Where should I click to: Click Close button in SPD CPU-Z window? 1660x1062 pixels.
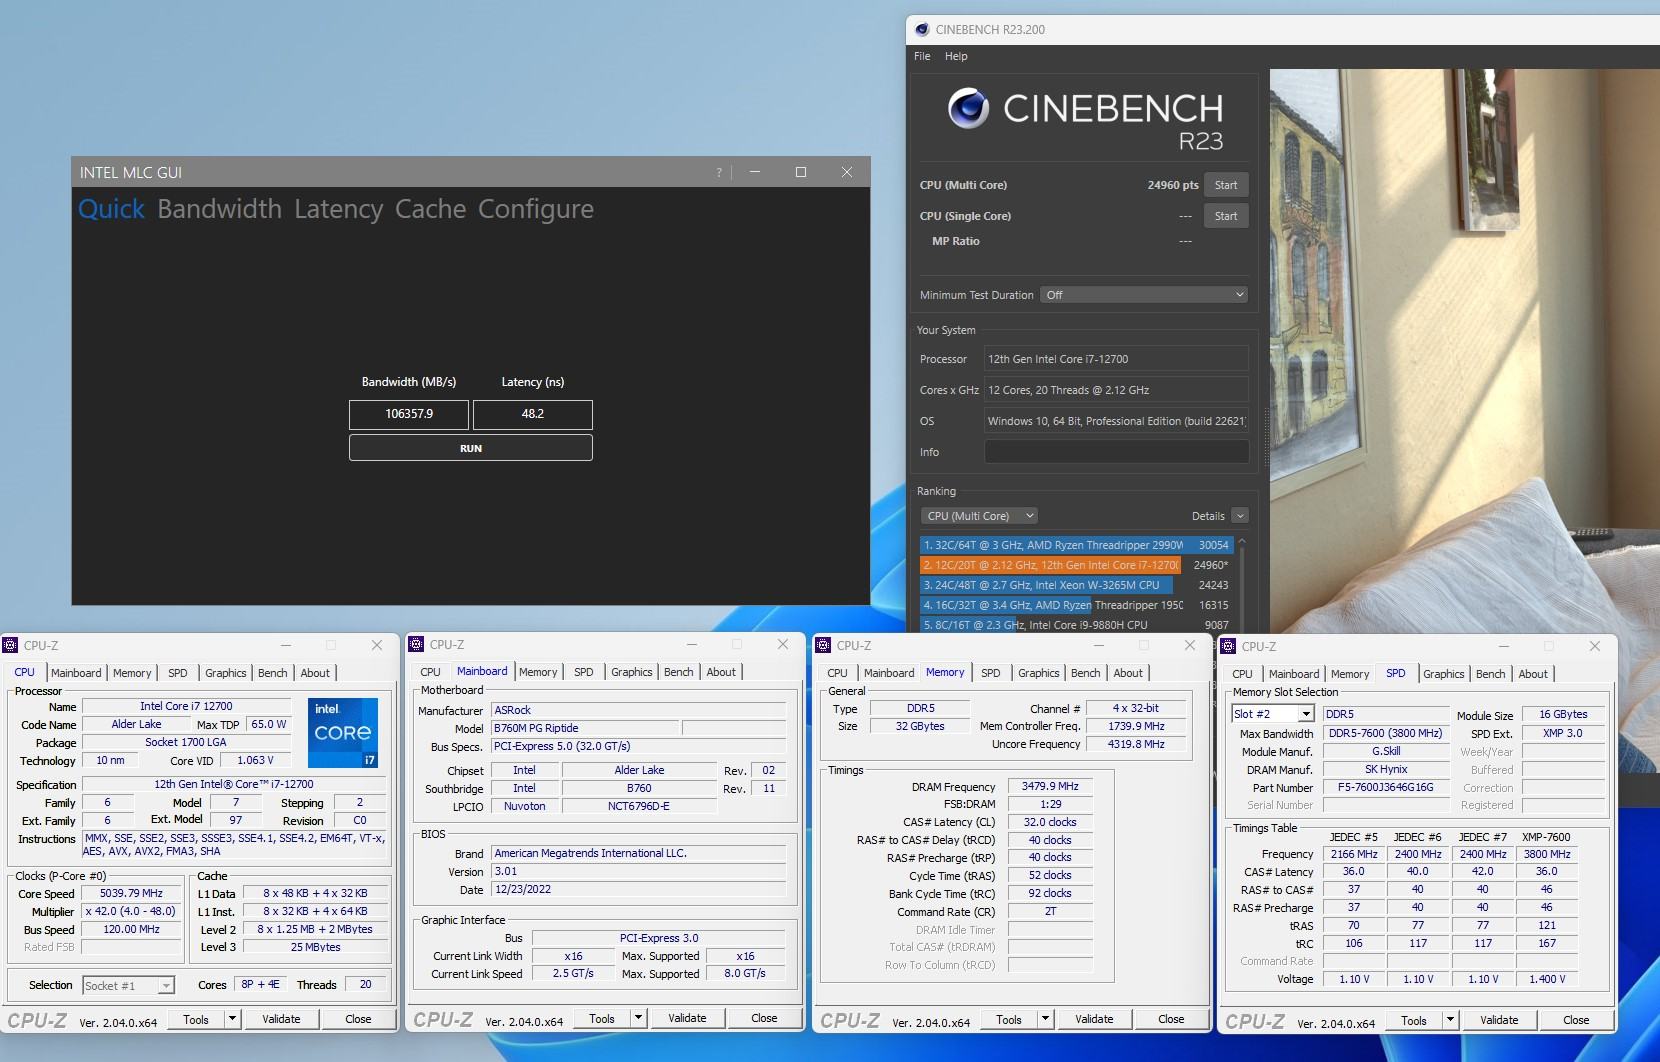click(1576, 1020)
